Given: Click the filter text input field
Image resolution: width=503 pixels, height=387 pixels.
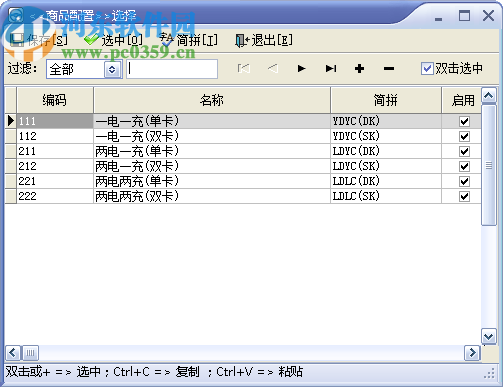Looking at the screenshot, I should pyautogui.click(x=172, y=69).
